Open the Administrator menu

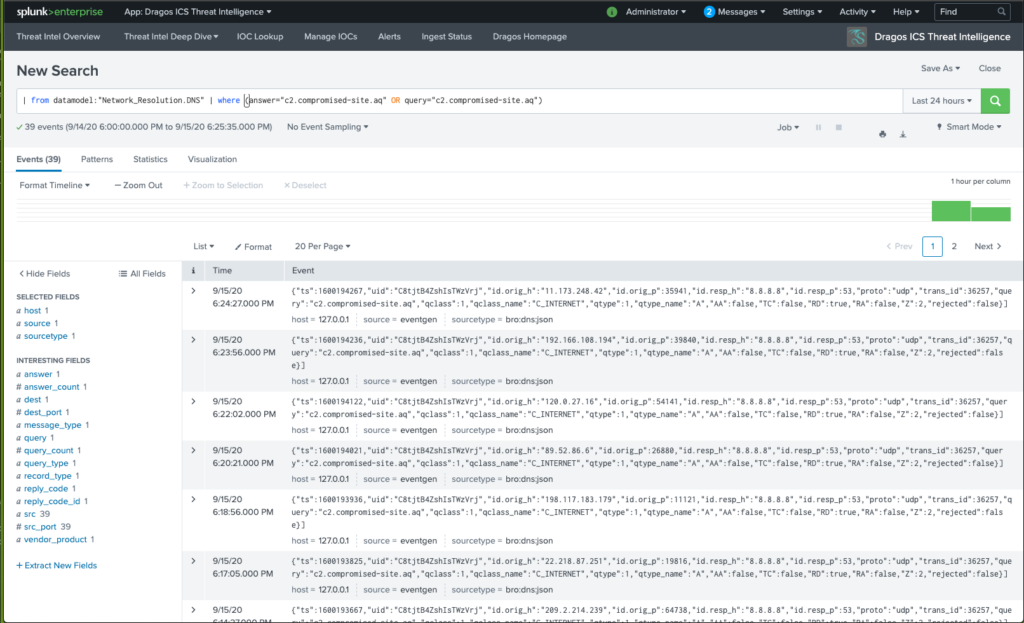point(656,12)
